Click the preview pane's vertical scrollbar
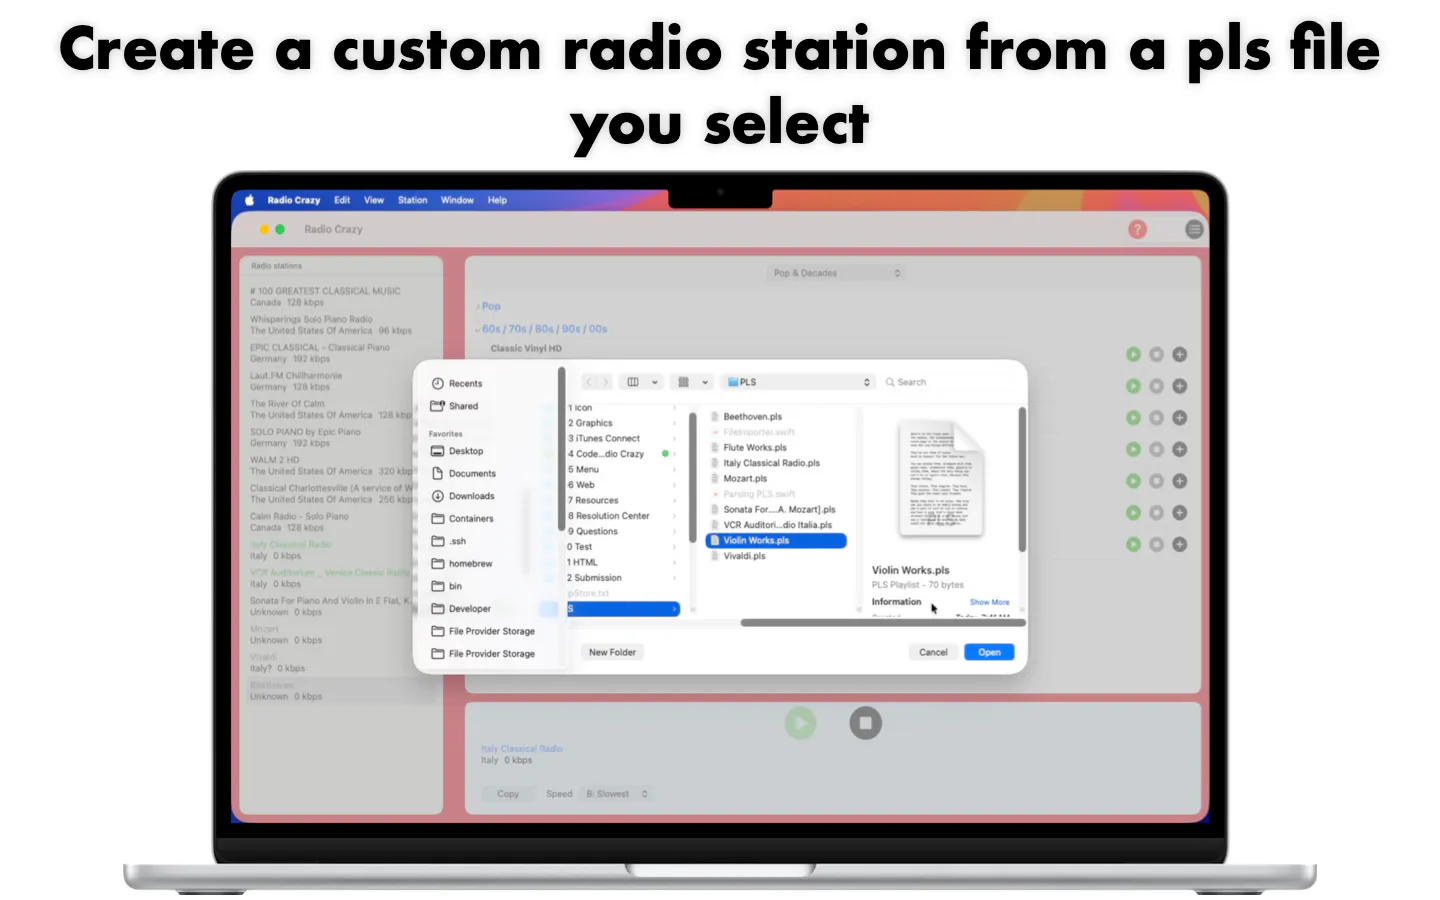 click(1021, 480)
